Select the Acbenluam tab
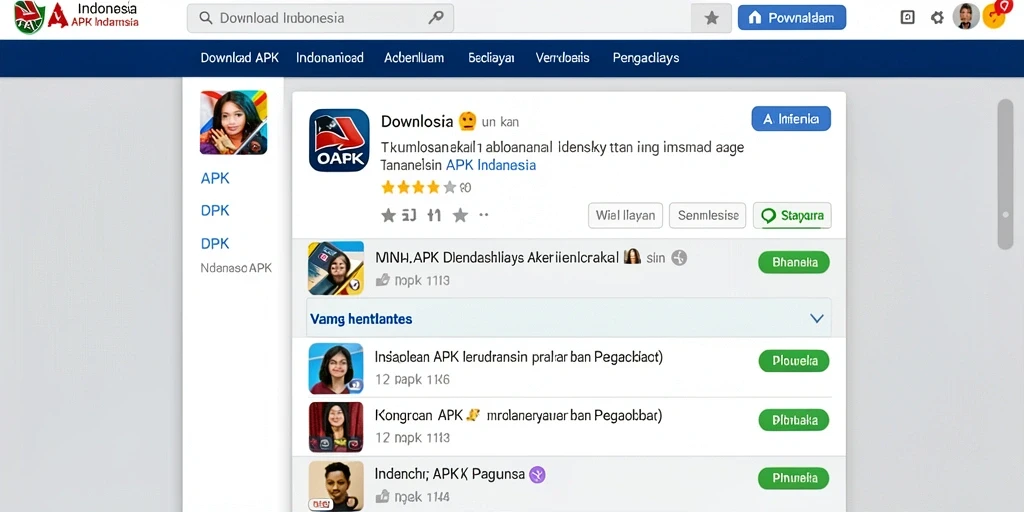This screenshot has width=1024, height=512. pos(414,57)
